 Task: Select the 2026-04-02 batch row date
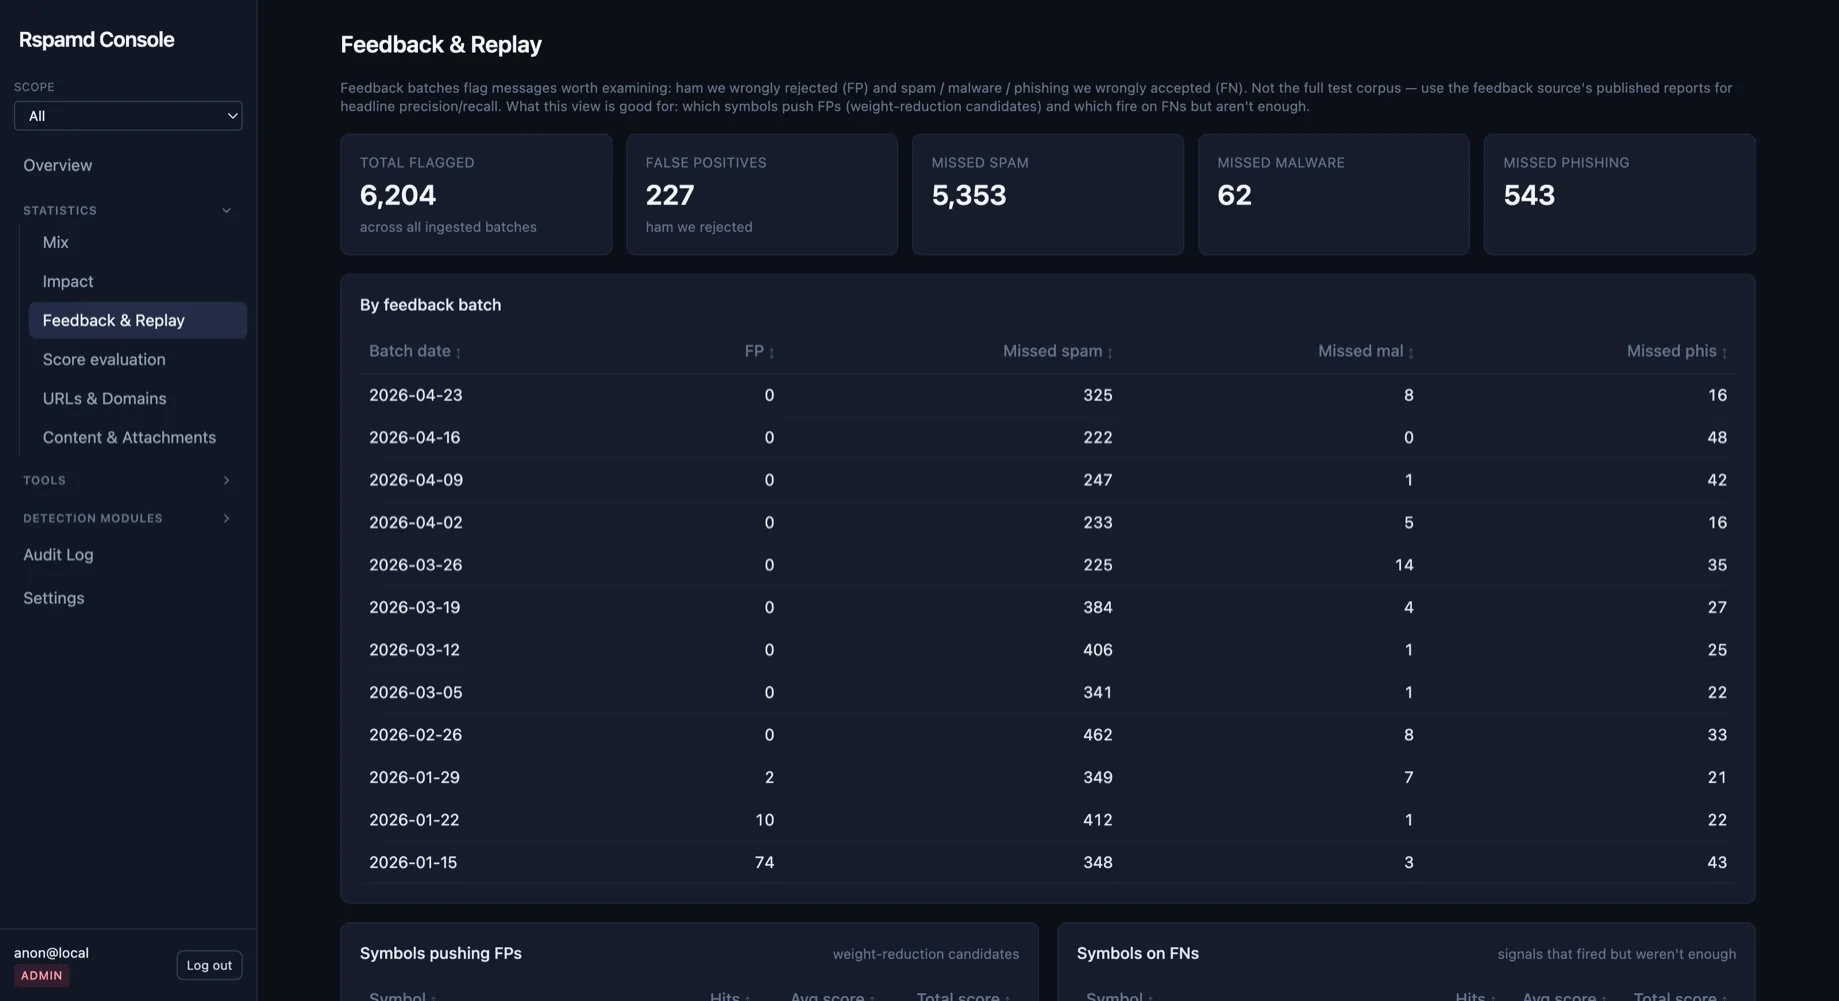(x=416, y=523)
